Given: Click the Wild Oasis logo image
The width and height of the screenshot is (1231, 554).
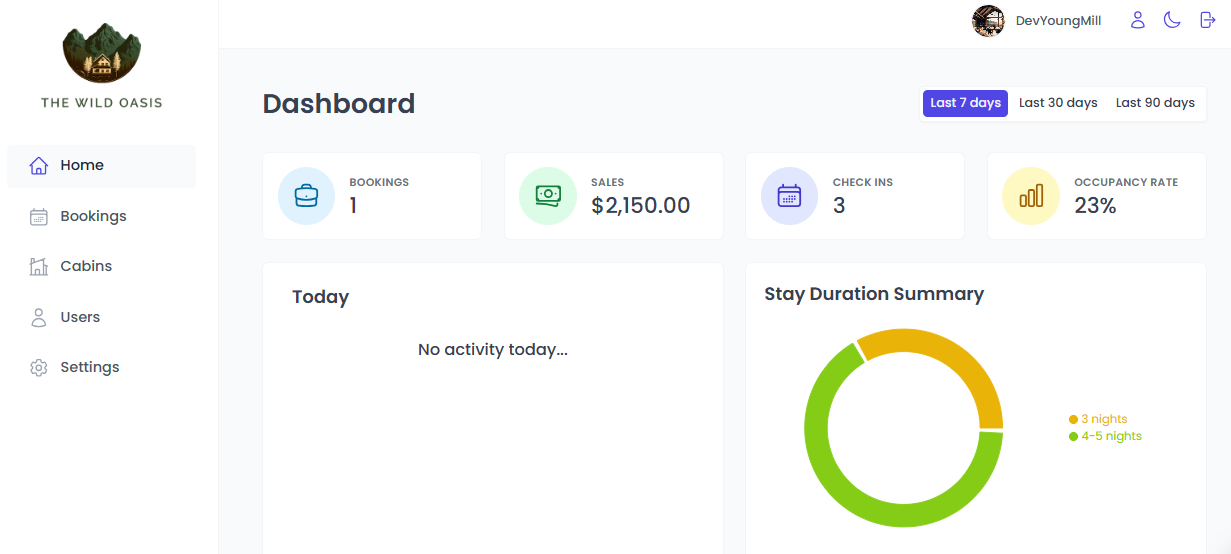Looking at the screenshot, I should 101,53.
